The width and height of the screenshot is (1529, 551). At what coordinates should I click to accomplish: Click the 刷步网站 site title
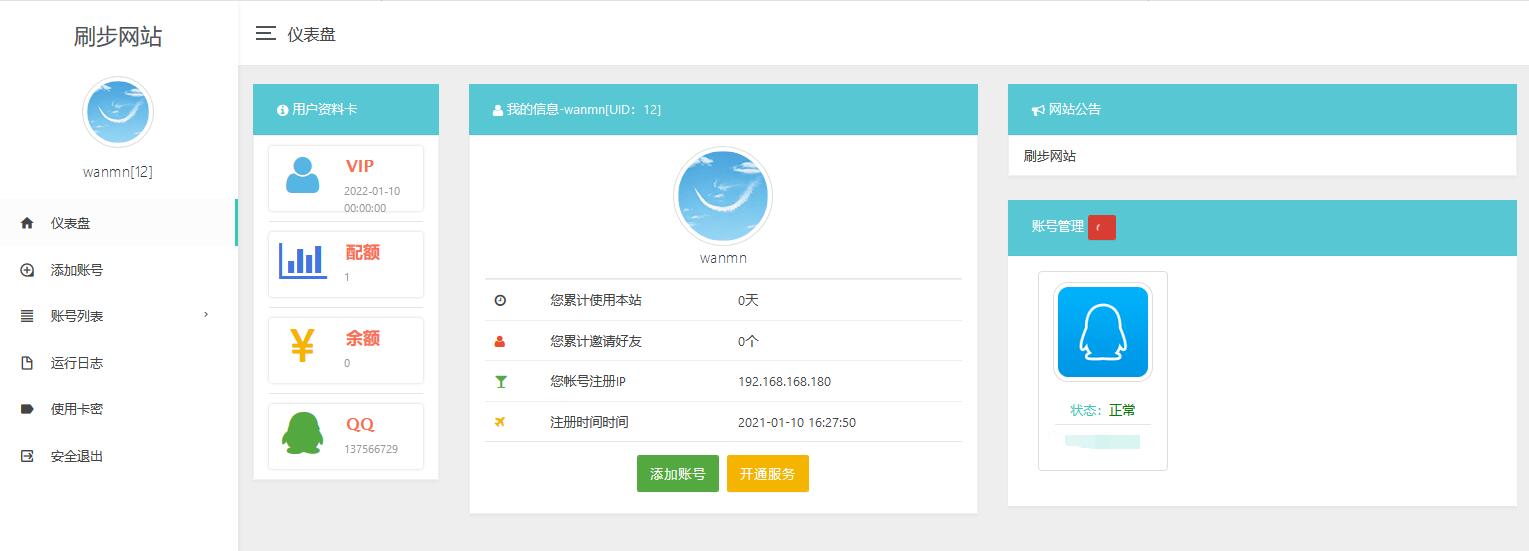pyautogui.click(x=118, y=37)
